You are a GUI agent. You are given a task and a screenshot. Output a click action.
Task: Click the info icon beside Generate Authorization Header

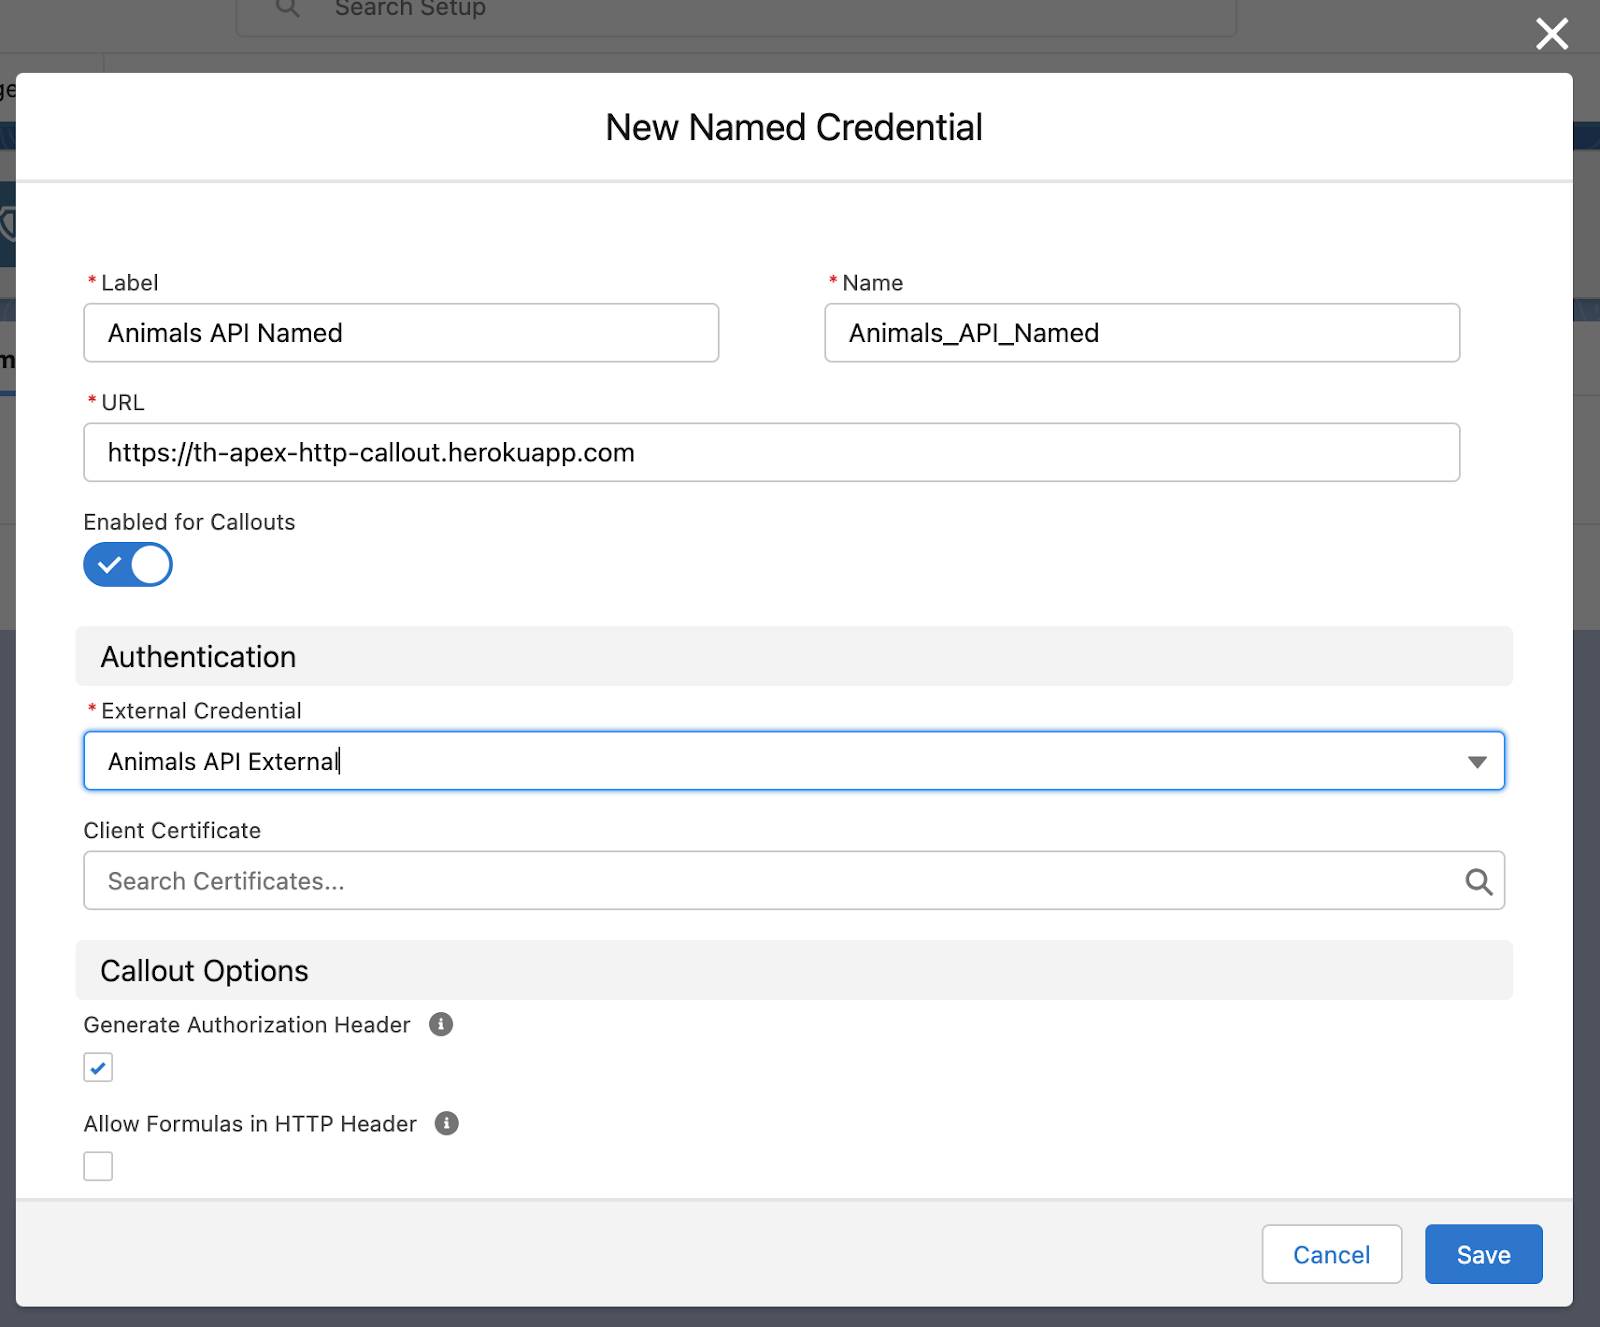pyautogui.click(x=443, y=1025)
